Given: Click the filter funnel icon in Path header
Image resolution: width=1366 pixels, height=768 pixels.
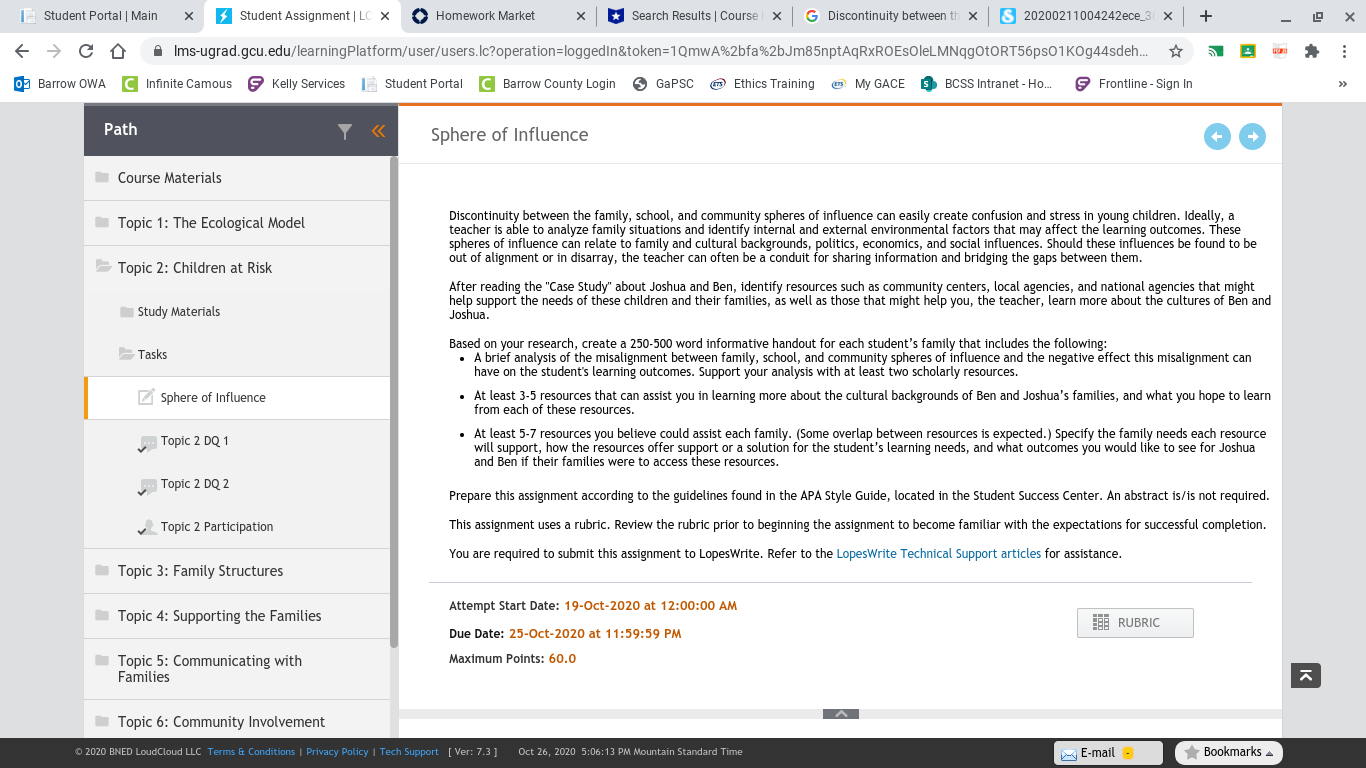Looking at the screenshot, I should [x=345, y=131].
